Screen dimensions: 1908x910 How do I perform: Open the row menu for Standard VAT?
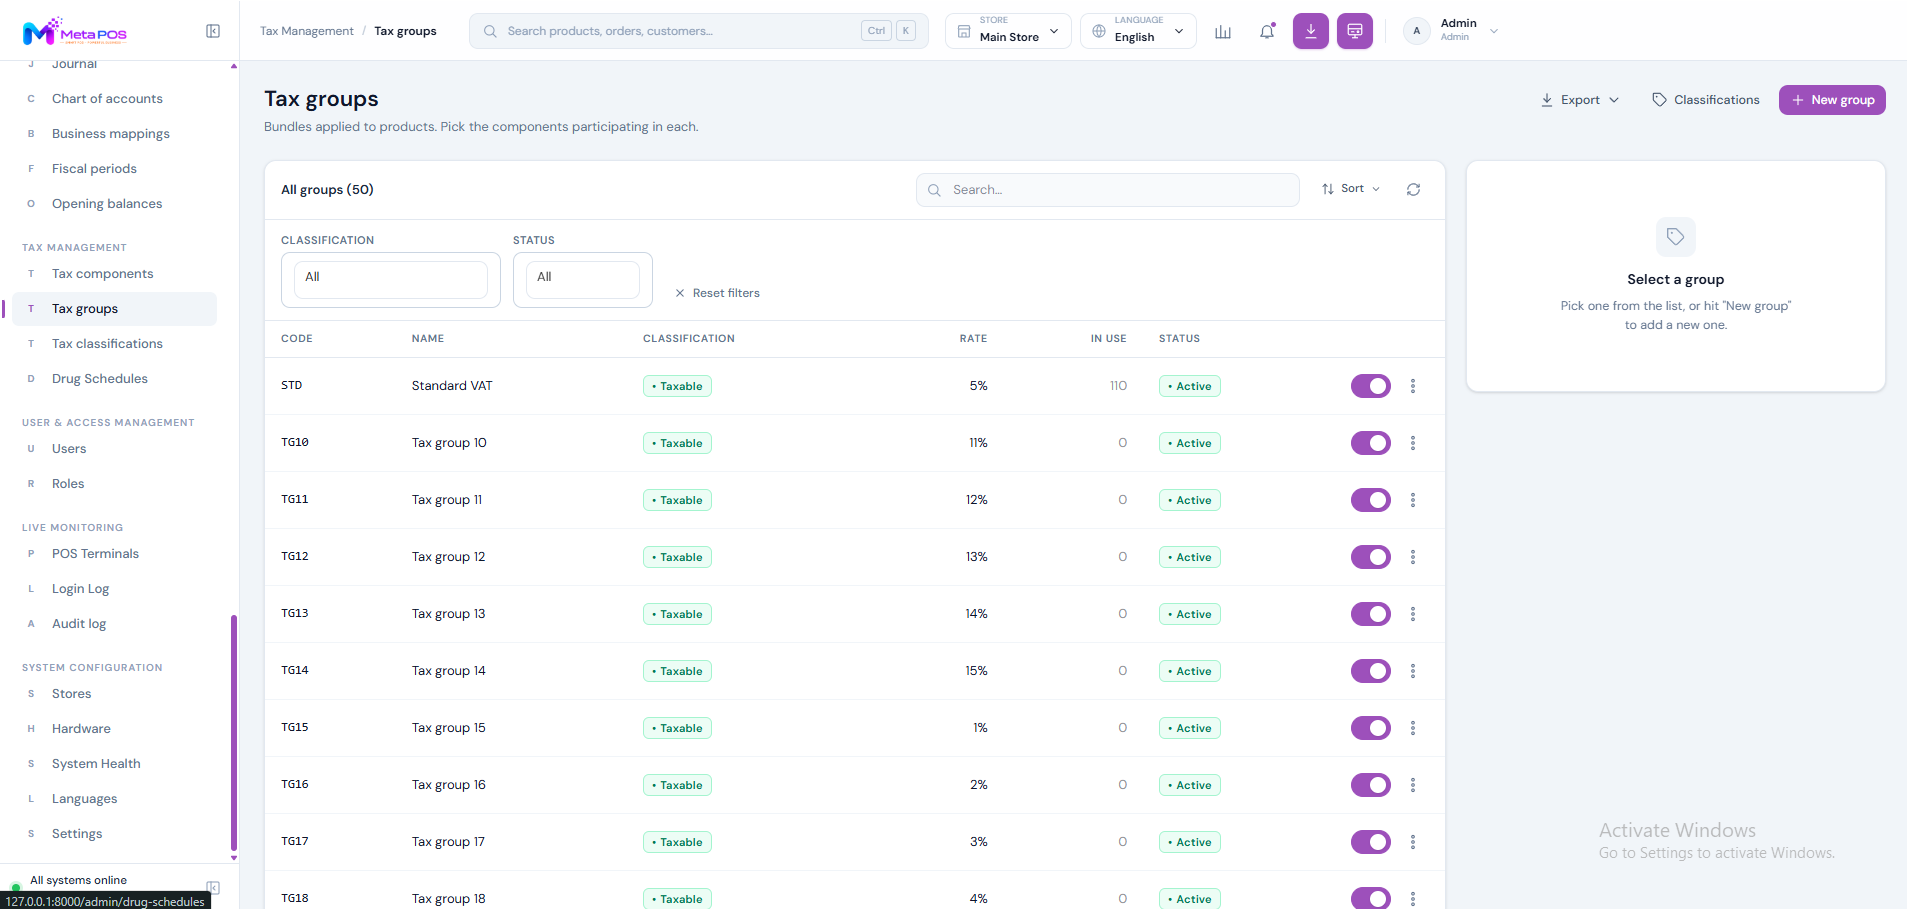pyautogui.click(x=1413, y=386)
